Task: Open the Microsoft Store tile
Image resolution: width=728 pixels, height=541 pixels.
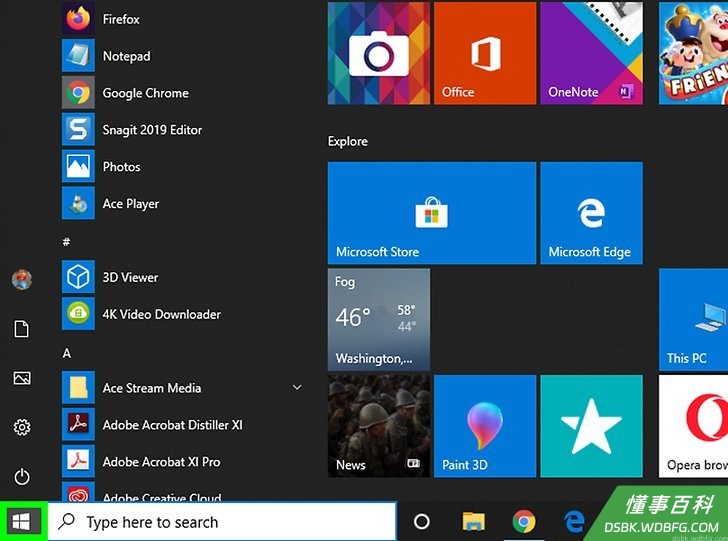Action: [432, 213]
